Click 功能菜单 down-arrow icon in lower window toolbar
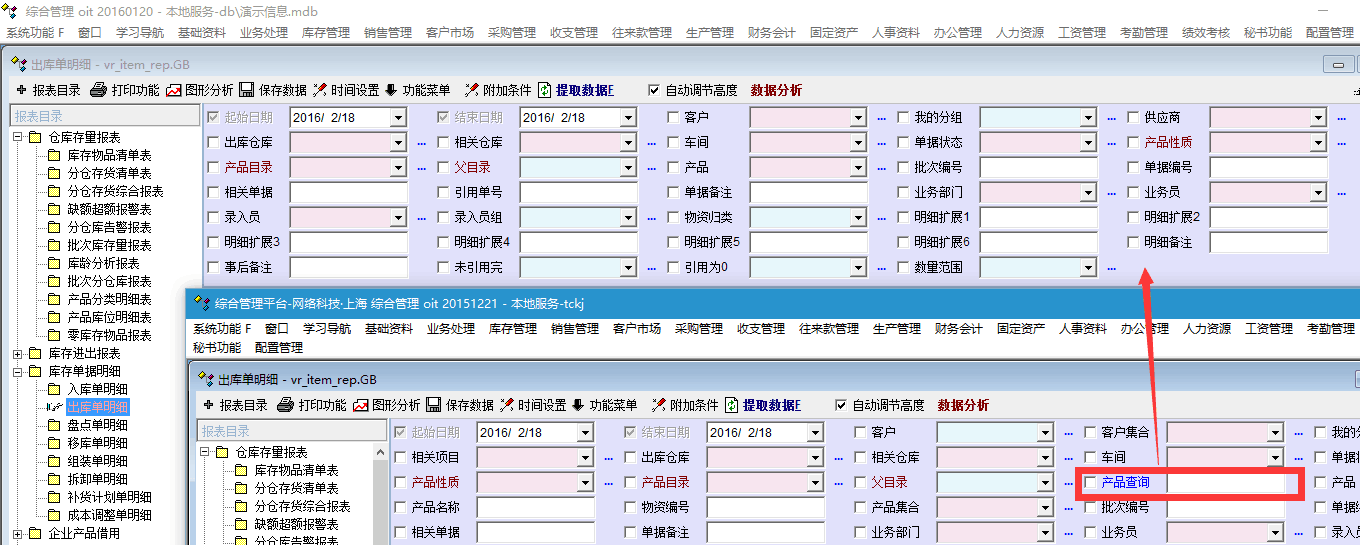 (x=578, y=405)
